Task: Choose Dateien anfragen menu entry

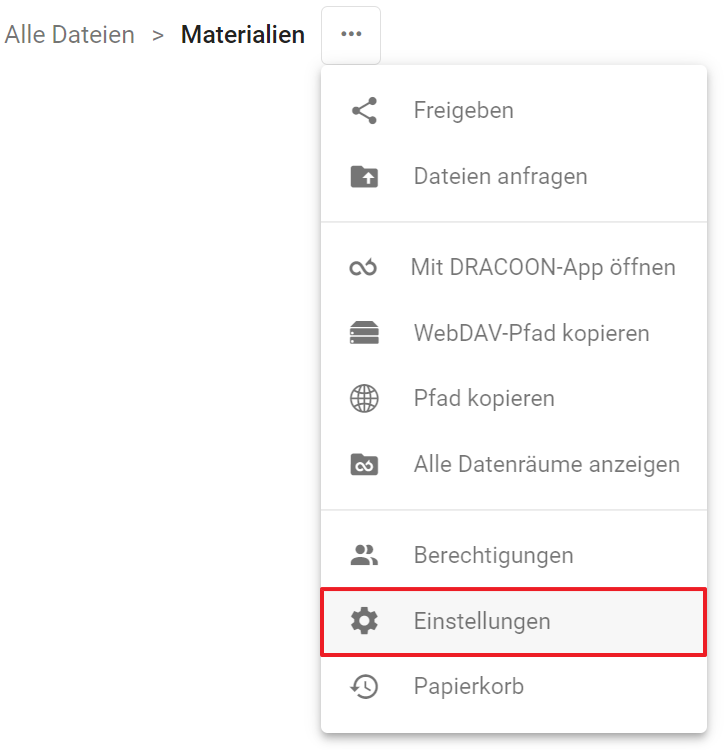Action: 514,176
